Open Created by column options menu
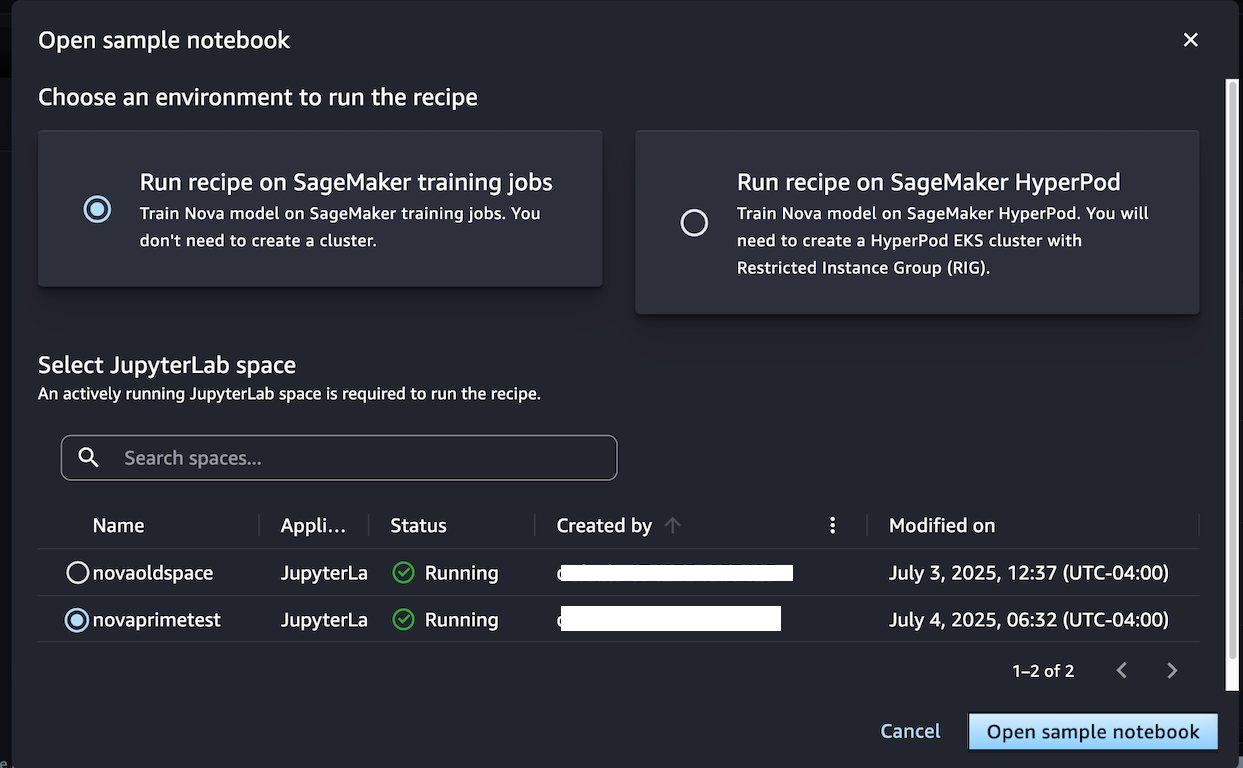The height and width of the screenshot is (768, 1243). point(832,525)
